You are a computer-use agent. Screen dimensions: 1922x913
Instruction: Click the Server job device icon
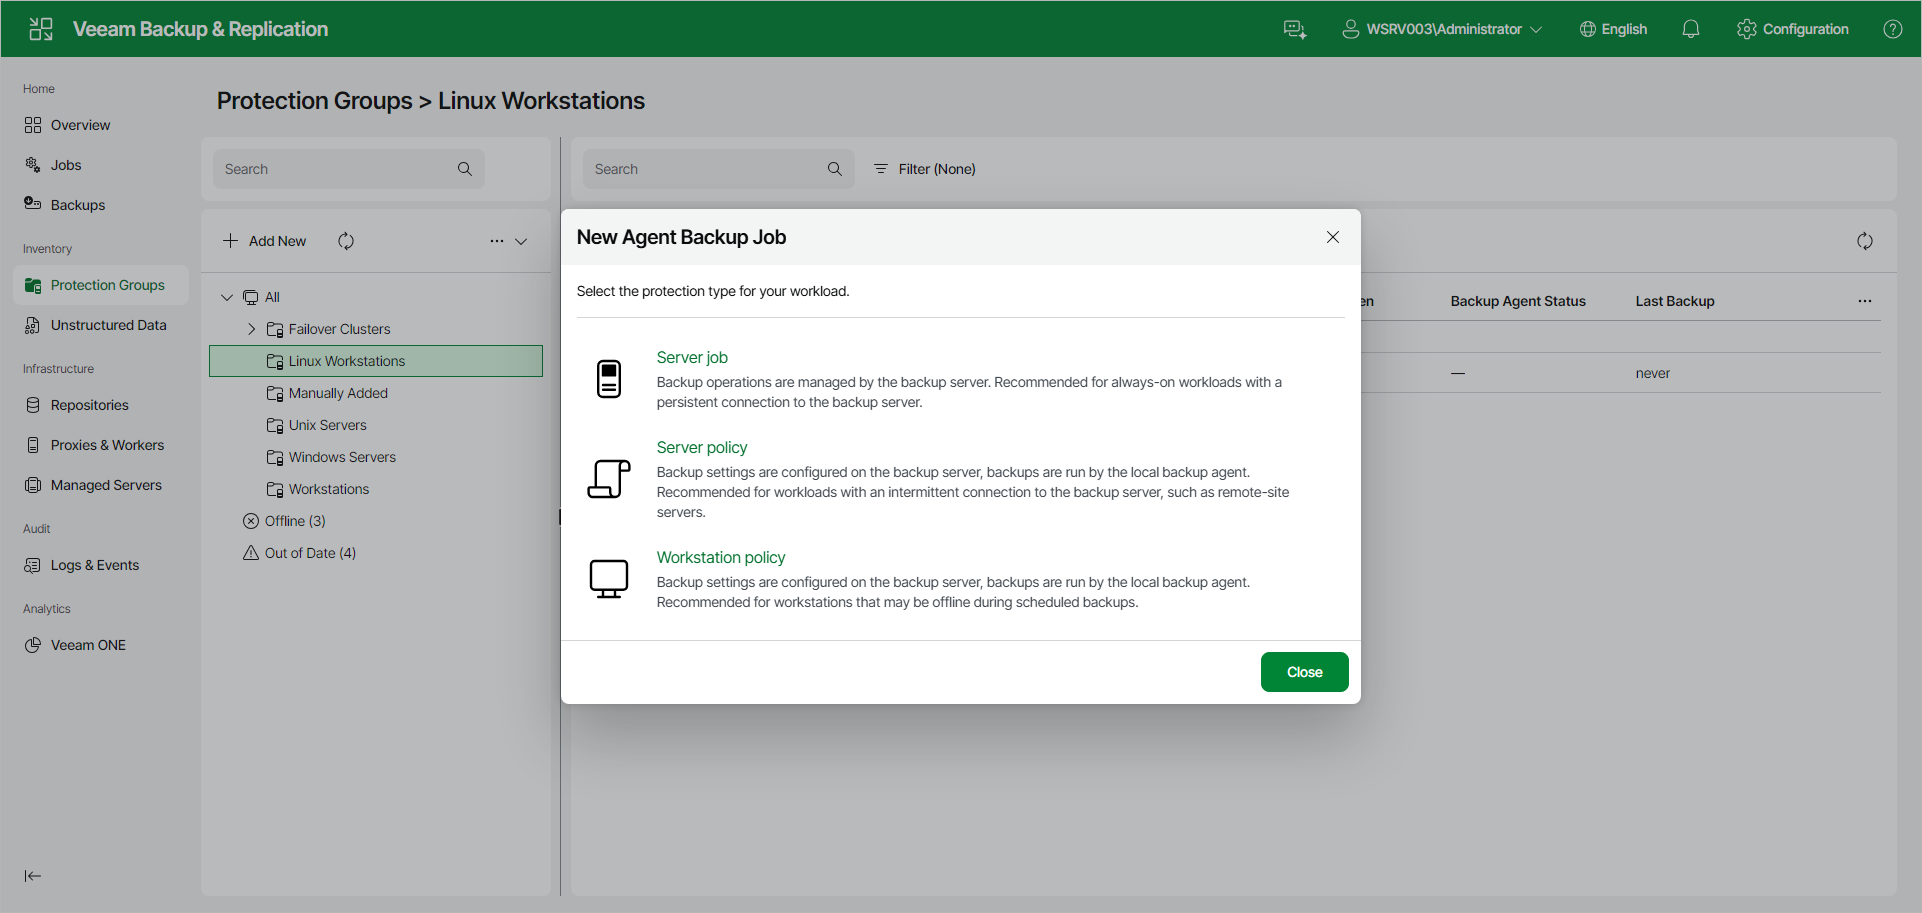click(x=609, y=379)
